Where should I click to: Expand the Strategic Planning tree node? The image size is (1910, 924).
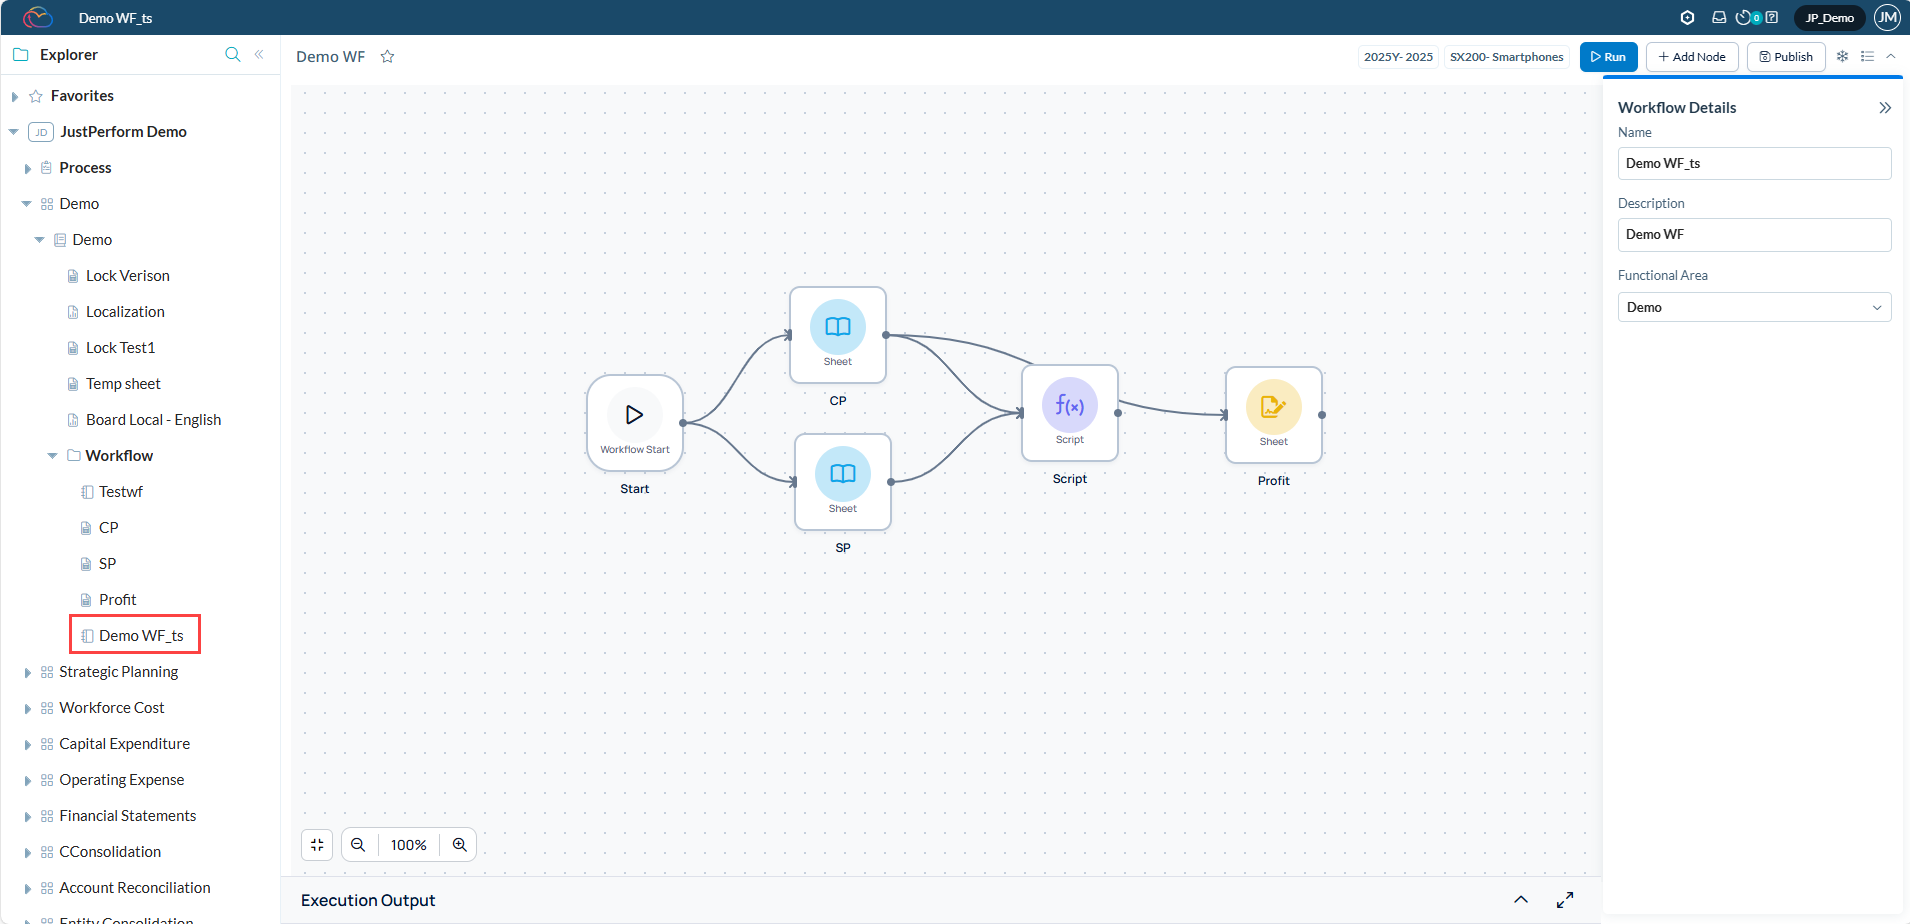(28, 673)
